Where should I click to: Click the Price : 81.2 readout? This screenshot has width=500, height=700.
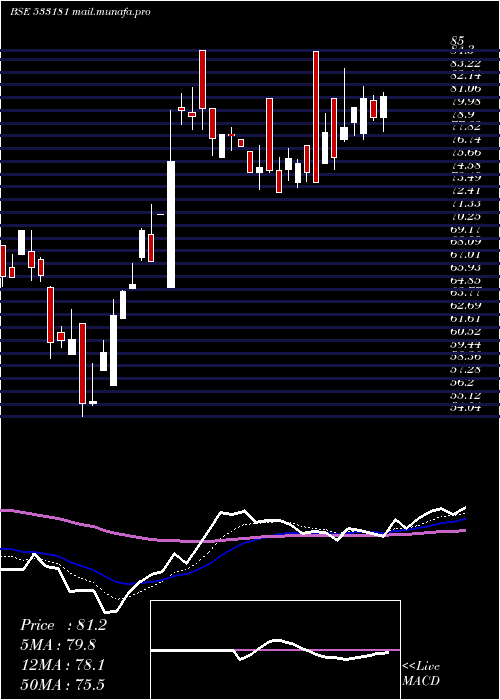tap(63, 625)
